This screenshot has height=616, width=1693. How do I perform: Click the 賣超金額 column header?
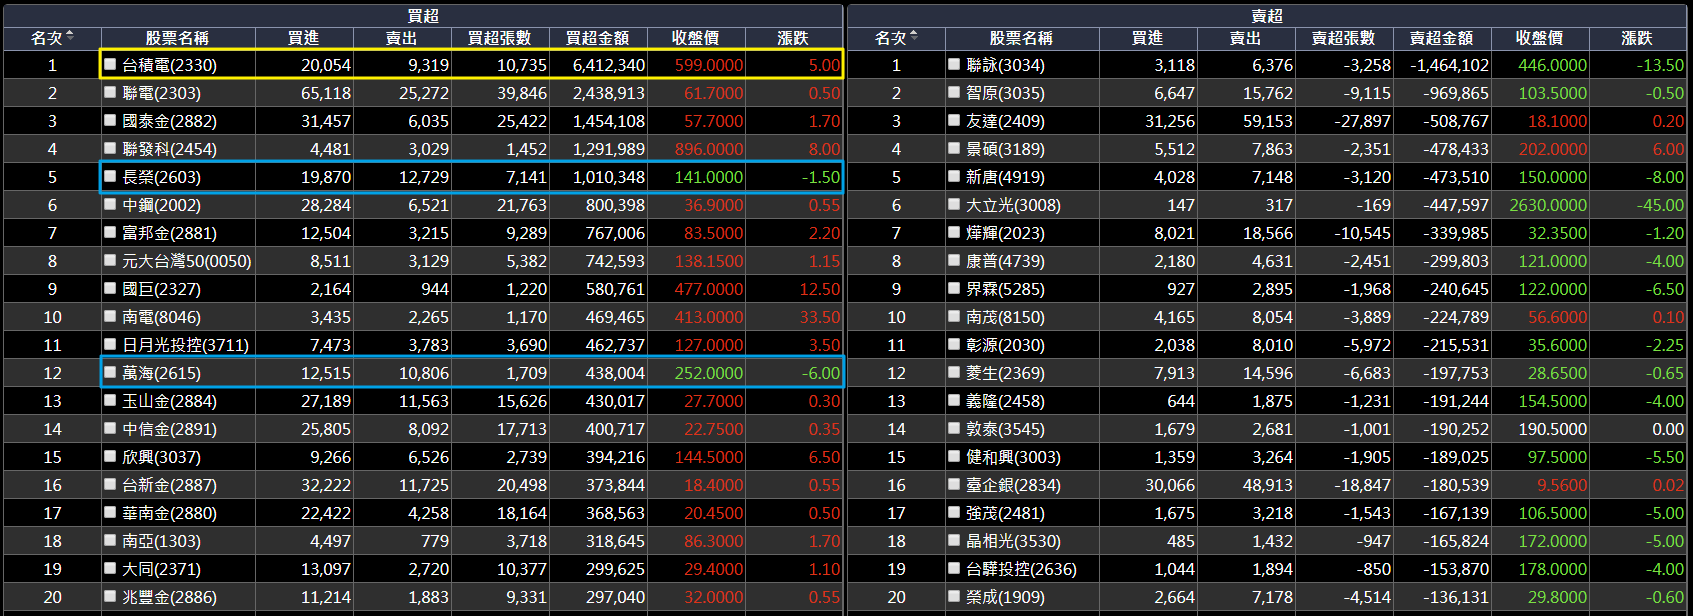click(x=1442, y=38)
